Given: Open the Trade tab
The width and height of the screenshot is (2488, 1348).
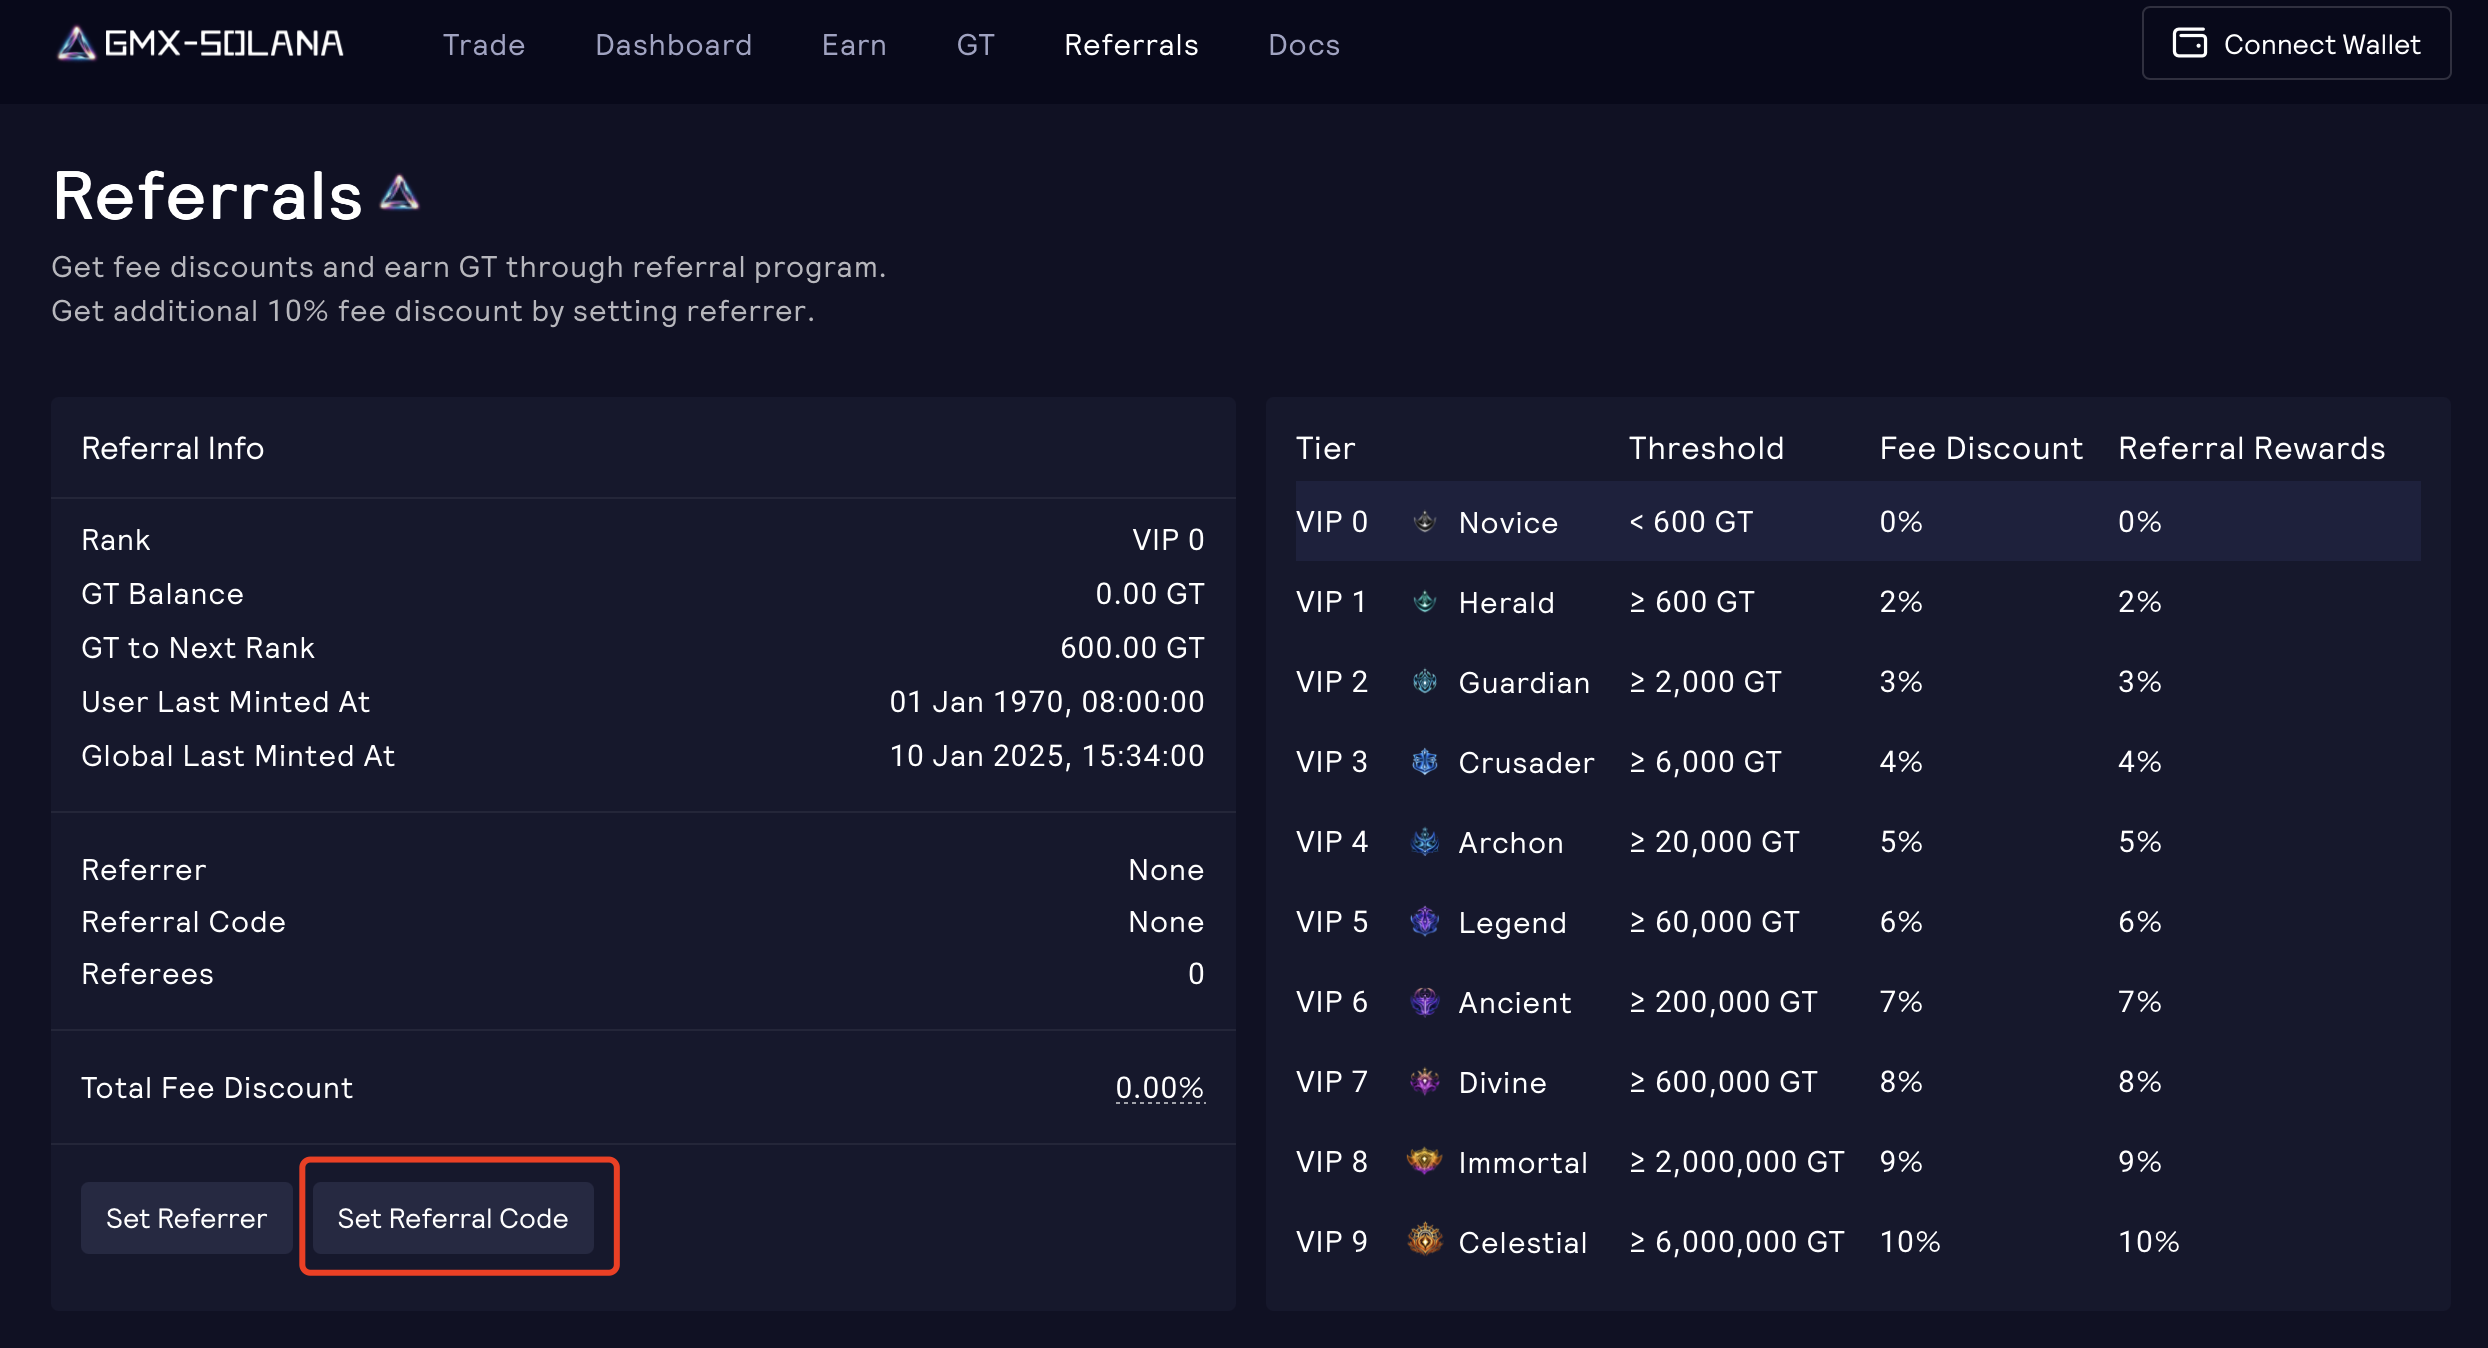Looking at the screenshot, I should click(484, 45).
